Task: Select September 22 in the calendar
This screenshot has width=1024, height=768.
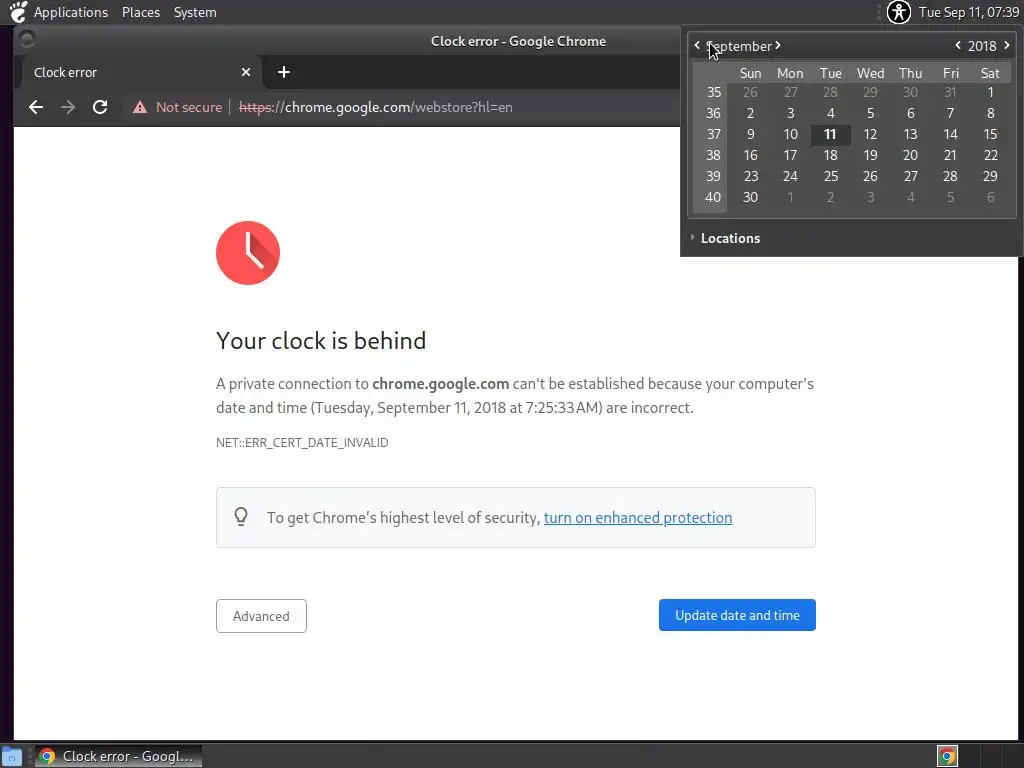Action: (x=990, y=155)
